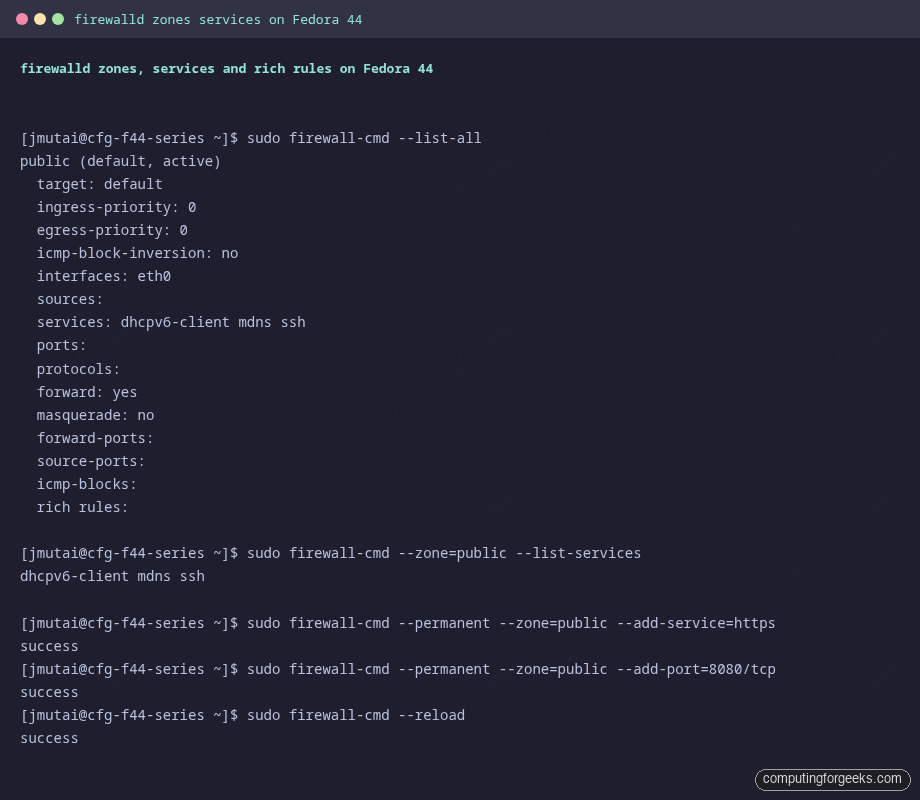Click the 'rich rules:' line
The height and width of the screenshot is (800, 920).
83,507
